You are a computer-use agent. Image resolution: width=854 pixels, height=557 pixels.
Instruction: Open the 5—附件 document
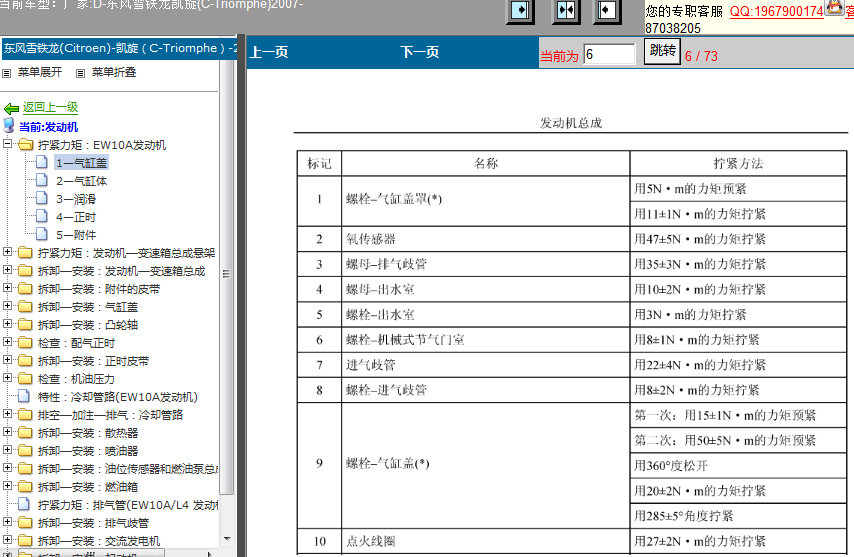click(76, 235)
